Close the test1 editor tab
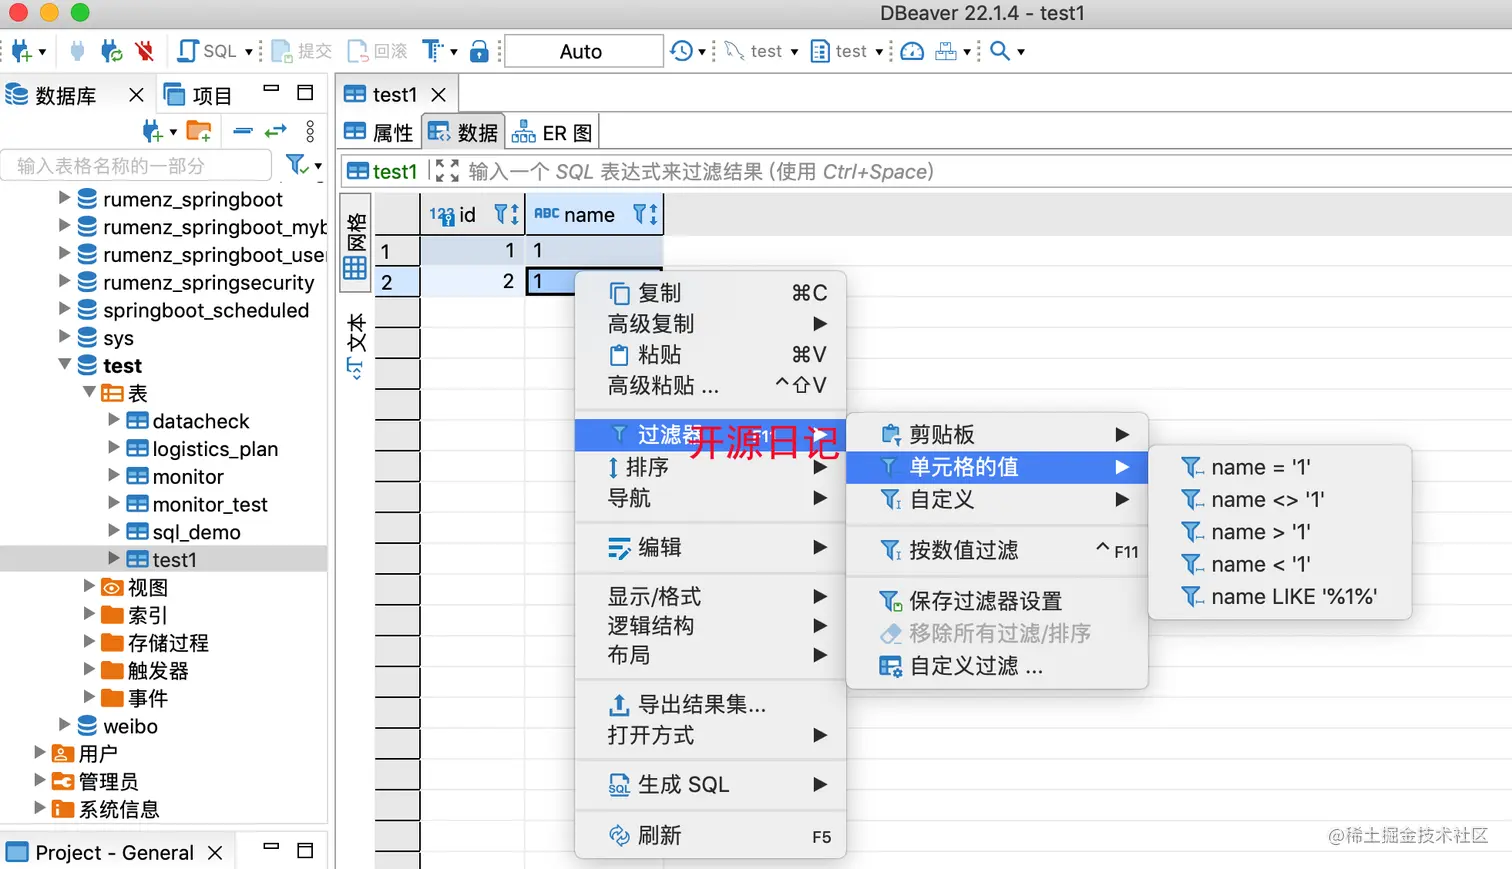The image size is (1512, 869). 438,94
